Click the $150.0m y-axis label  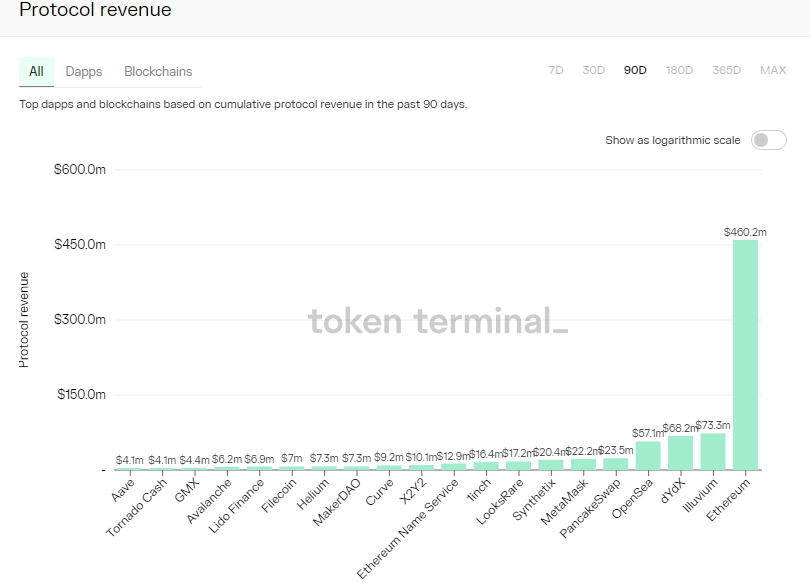(81, 395)
